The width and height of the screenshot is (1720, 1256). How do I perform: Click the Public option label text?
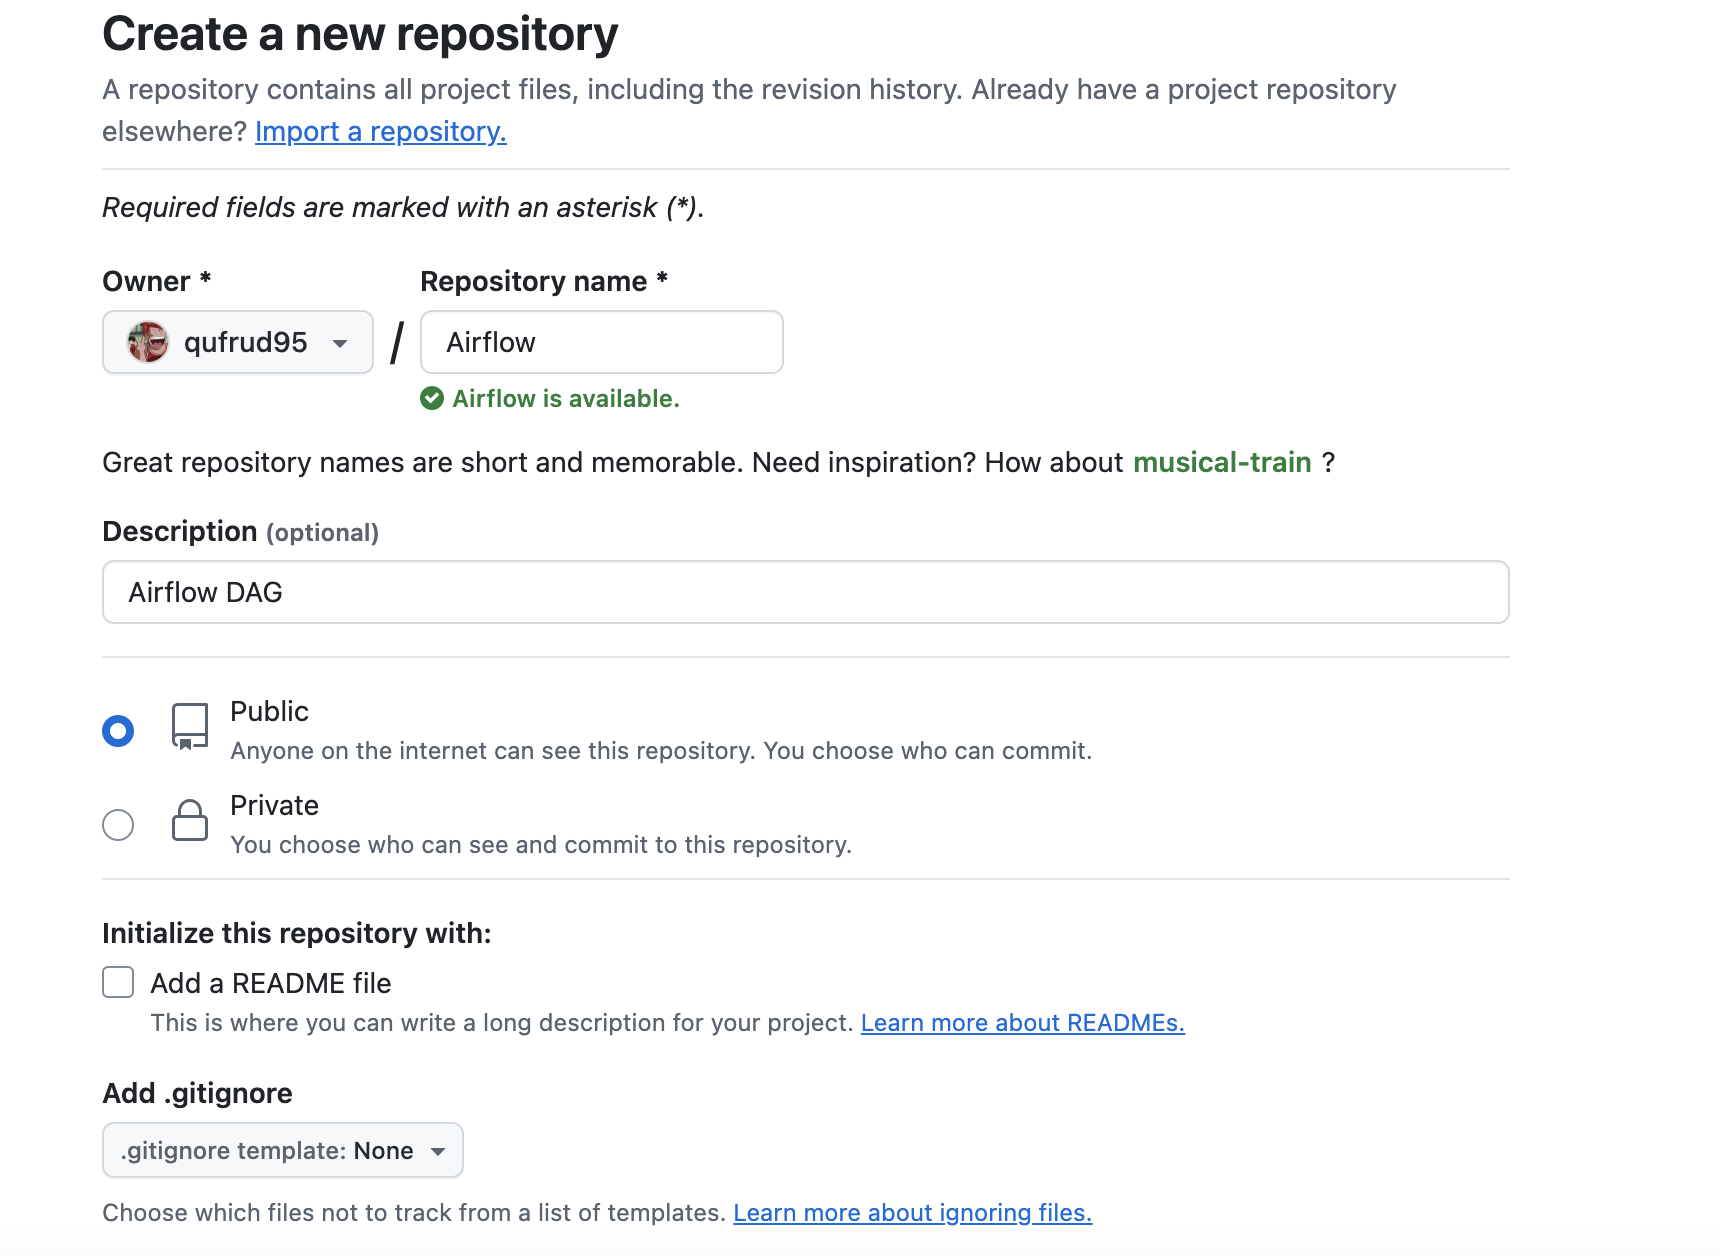(x=269, y=711)
